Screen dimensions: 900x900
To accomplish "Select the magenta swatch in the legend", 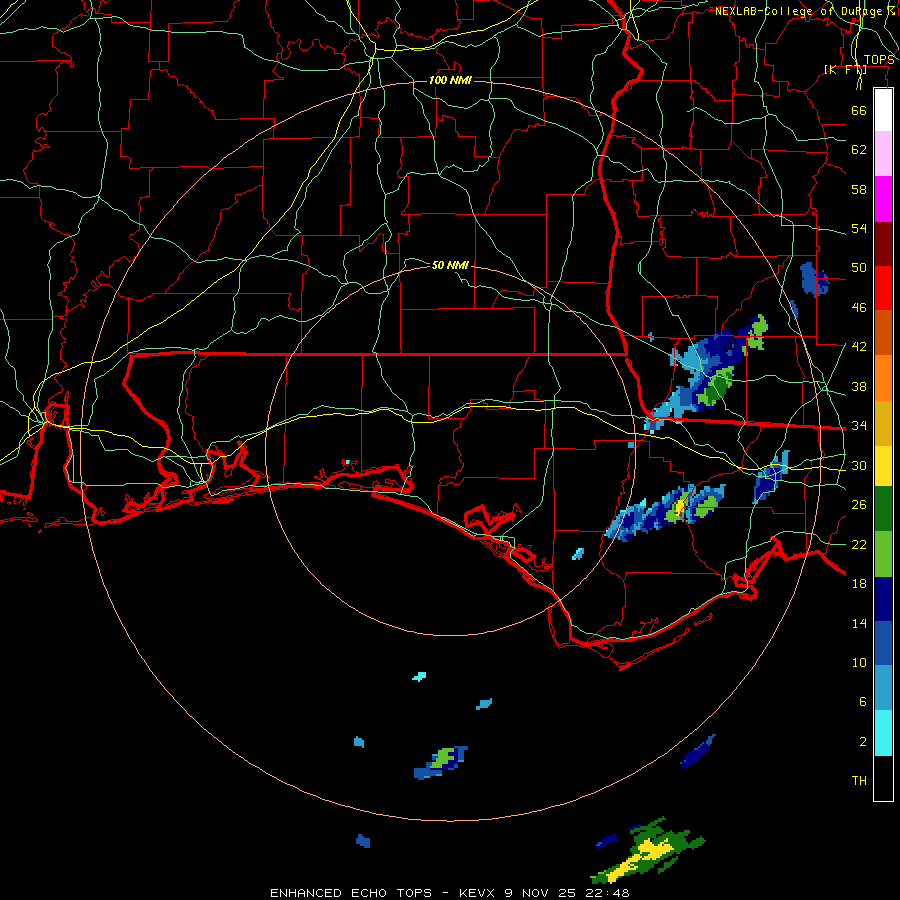I will pos(883,199).
